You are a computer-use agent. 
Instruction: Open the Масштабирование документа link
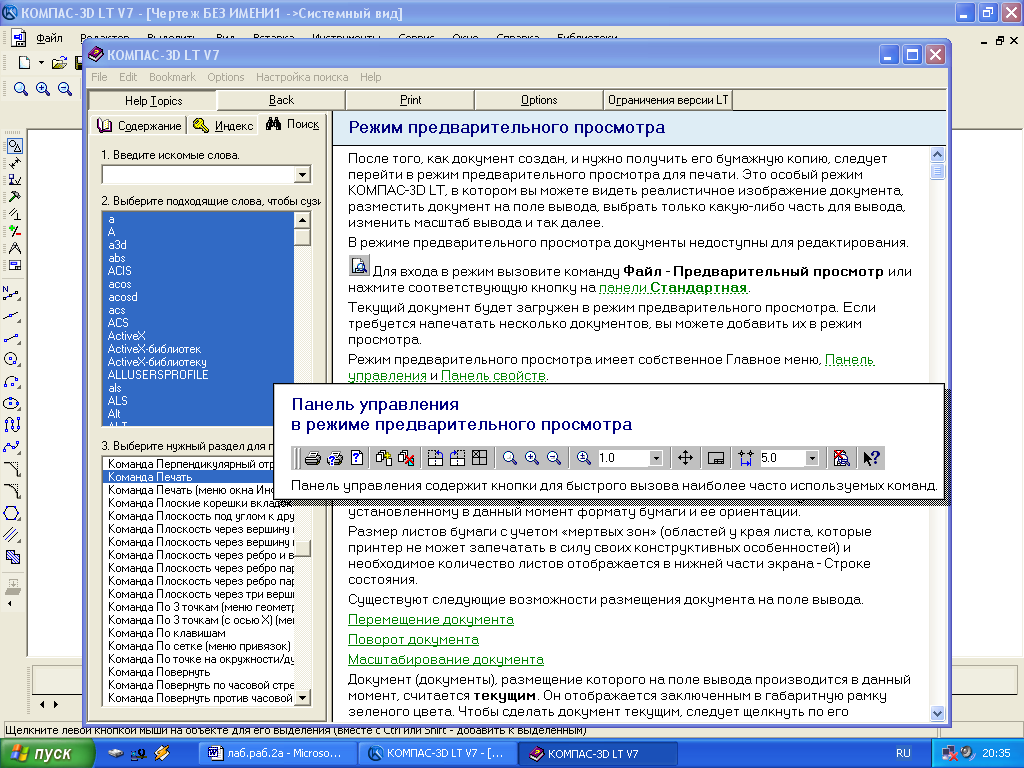445,660
